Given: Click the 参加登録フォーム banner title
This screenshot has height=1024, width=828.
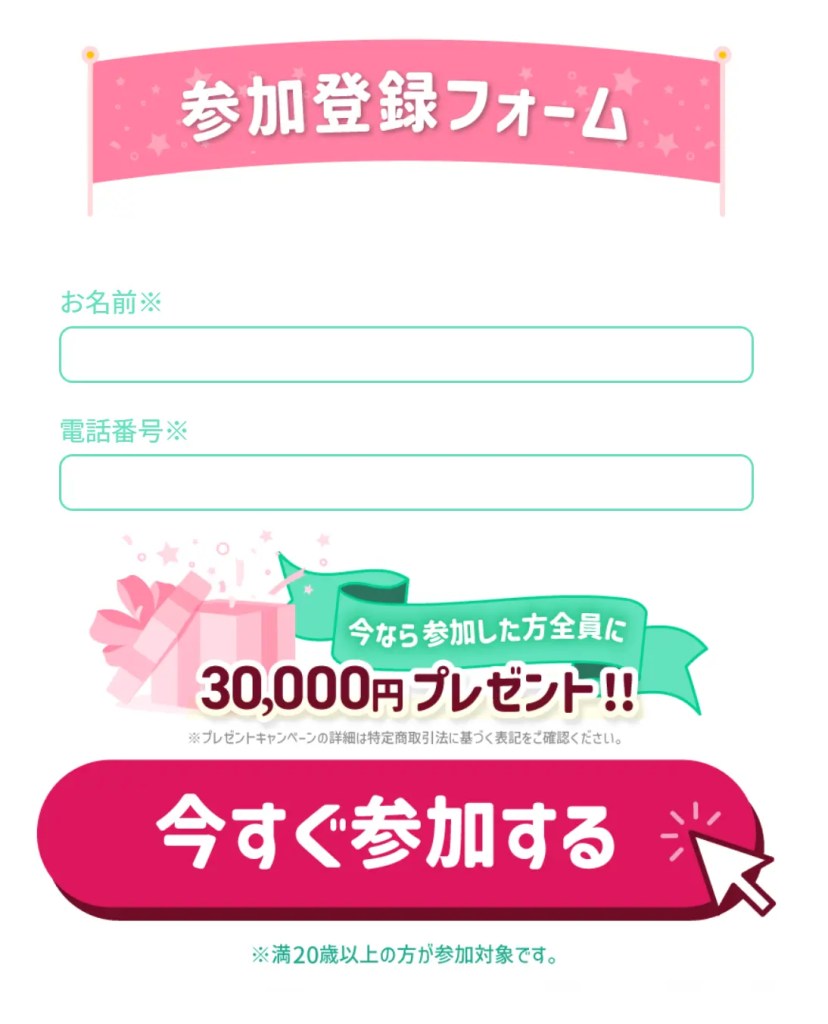Looking at the screenshot, I should [x=404, y=108].
